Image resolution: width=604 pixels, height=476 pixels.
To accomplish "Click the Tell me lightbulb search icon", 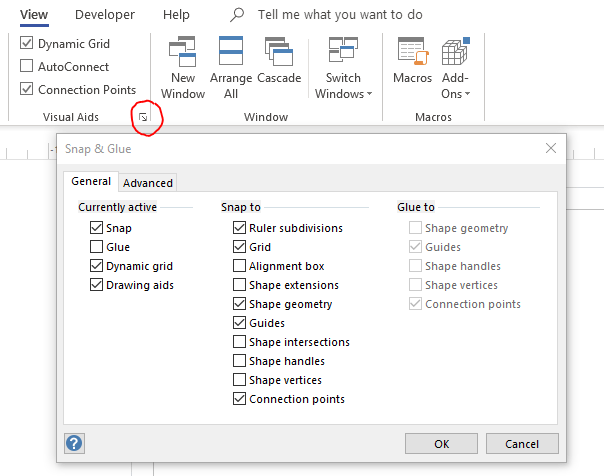I will pyautogui.click(x=237, y=15).
